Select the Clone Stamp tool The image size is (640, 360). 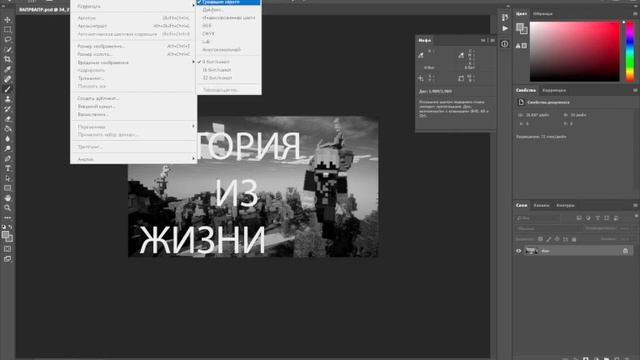pos(7,99)
